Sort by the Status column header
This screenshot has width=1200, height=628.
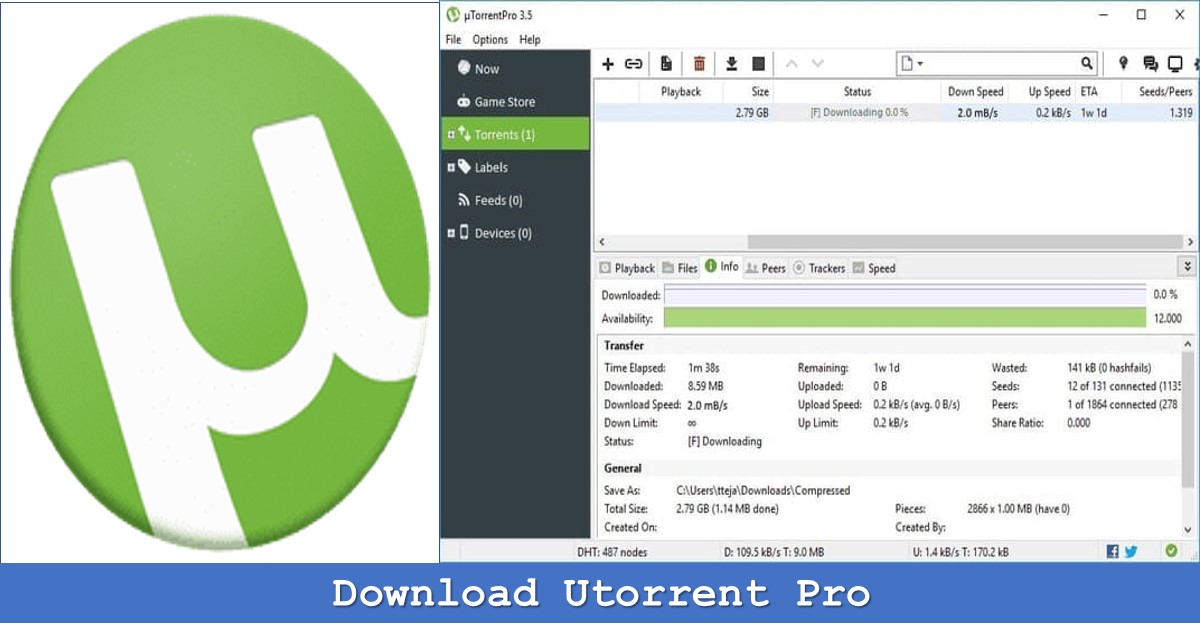click(x=857, y=91)
